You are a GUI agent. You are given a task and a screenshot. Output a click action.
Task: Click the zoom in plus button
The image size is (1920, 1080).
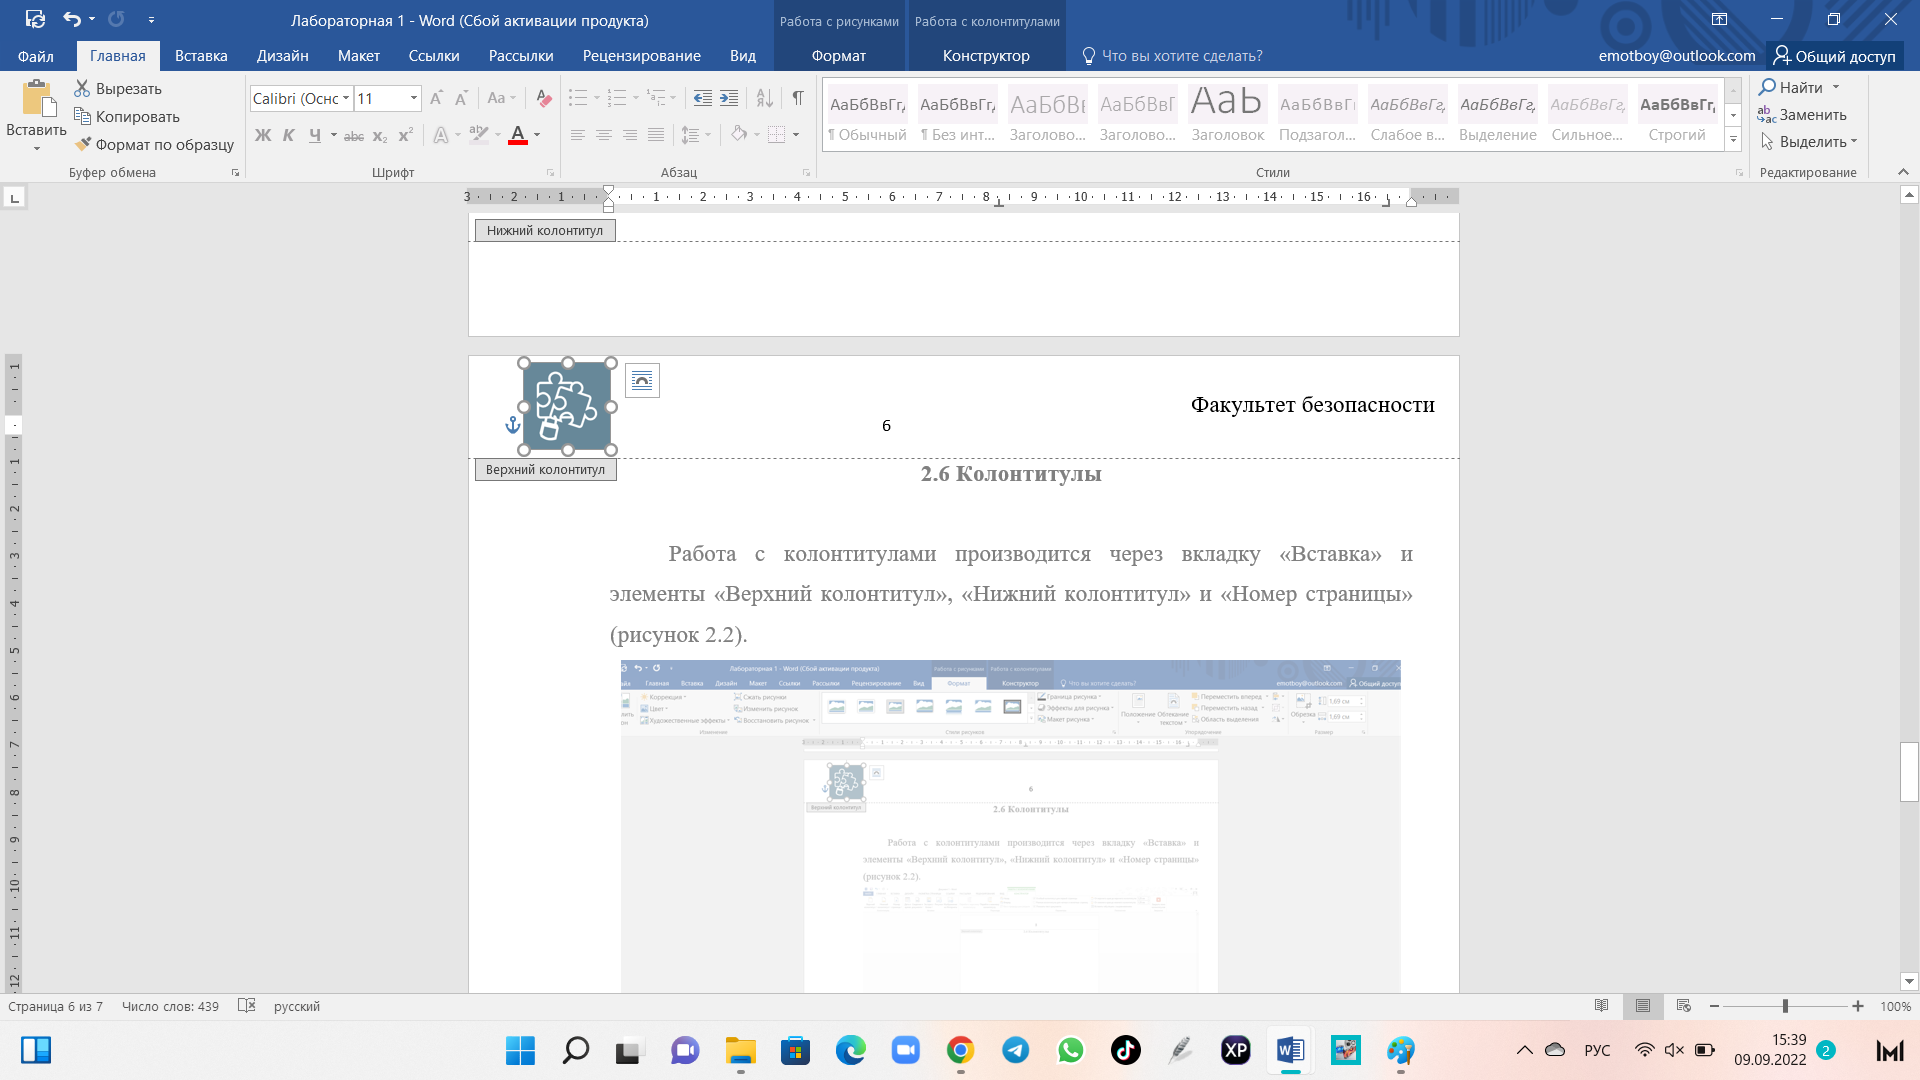point(1858,1006)
